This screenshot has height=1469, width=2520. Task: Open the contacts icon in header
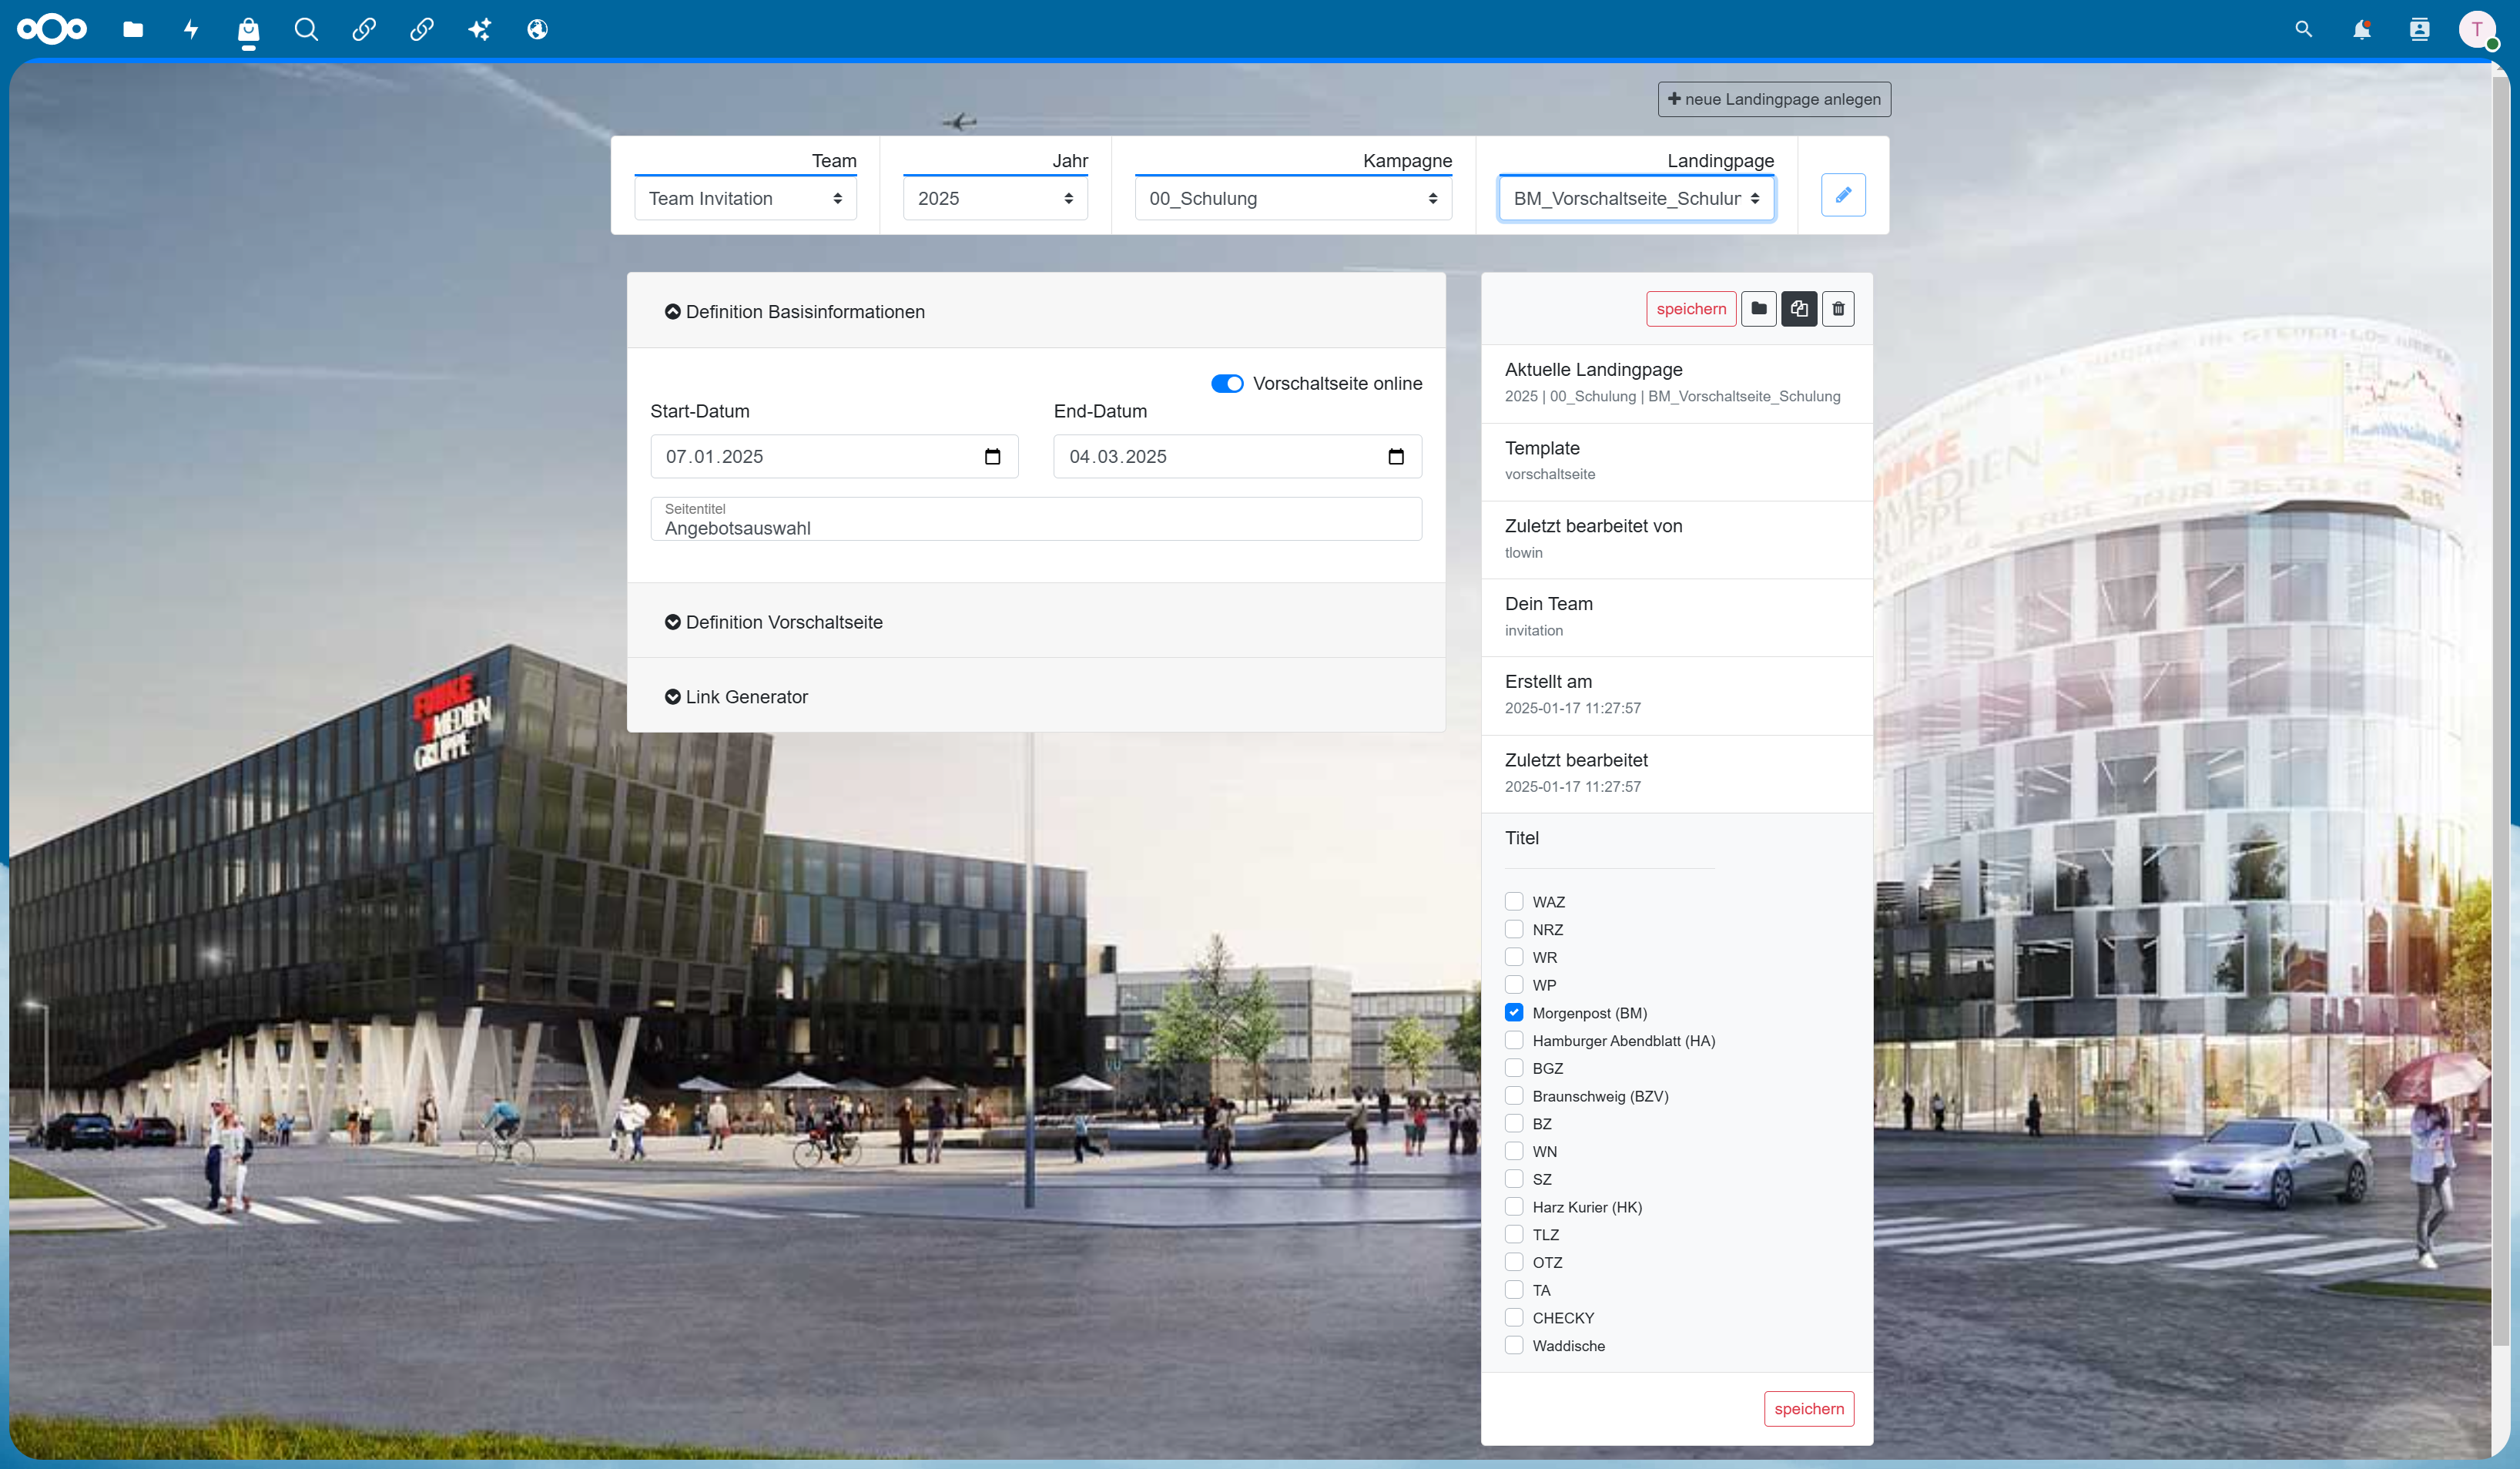pyautogui.click(x=2419, y=30)
